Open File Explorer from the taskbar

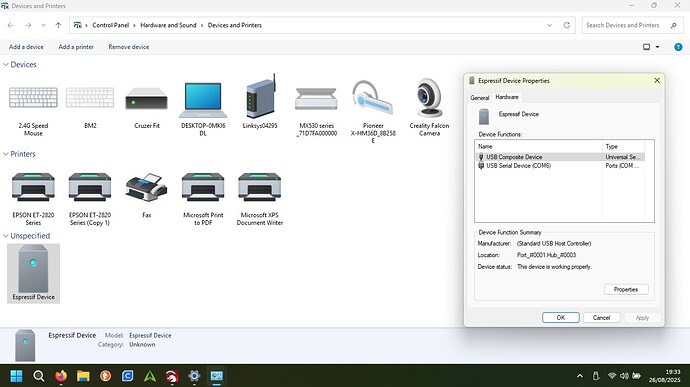click(x=83, y=376)
